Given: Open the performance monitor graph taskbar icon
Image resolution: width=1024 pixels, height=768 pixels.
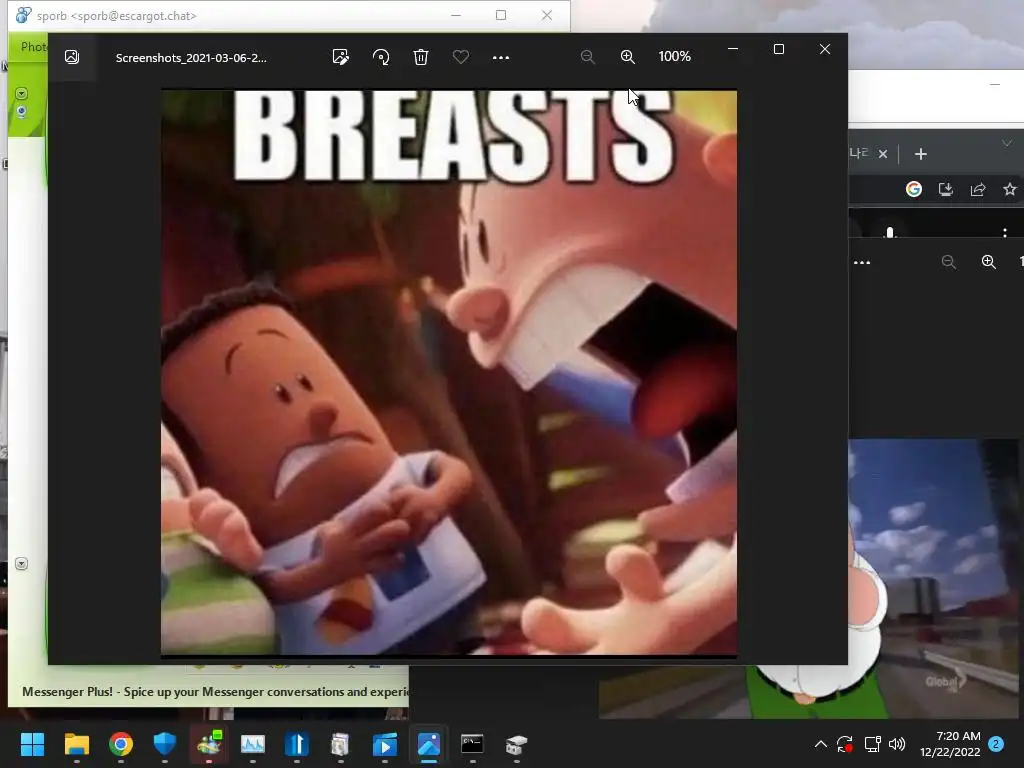Looking at the screenshot, I should (253, 744).
